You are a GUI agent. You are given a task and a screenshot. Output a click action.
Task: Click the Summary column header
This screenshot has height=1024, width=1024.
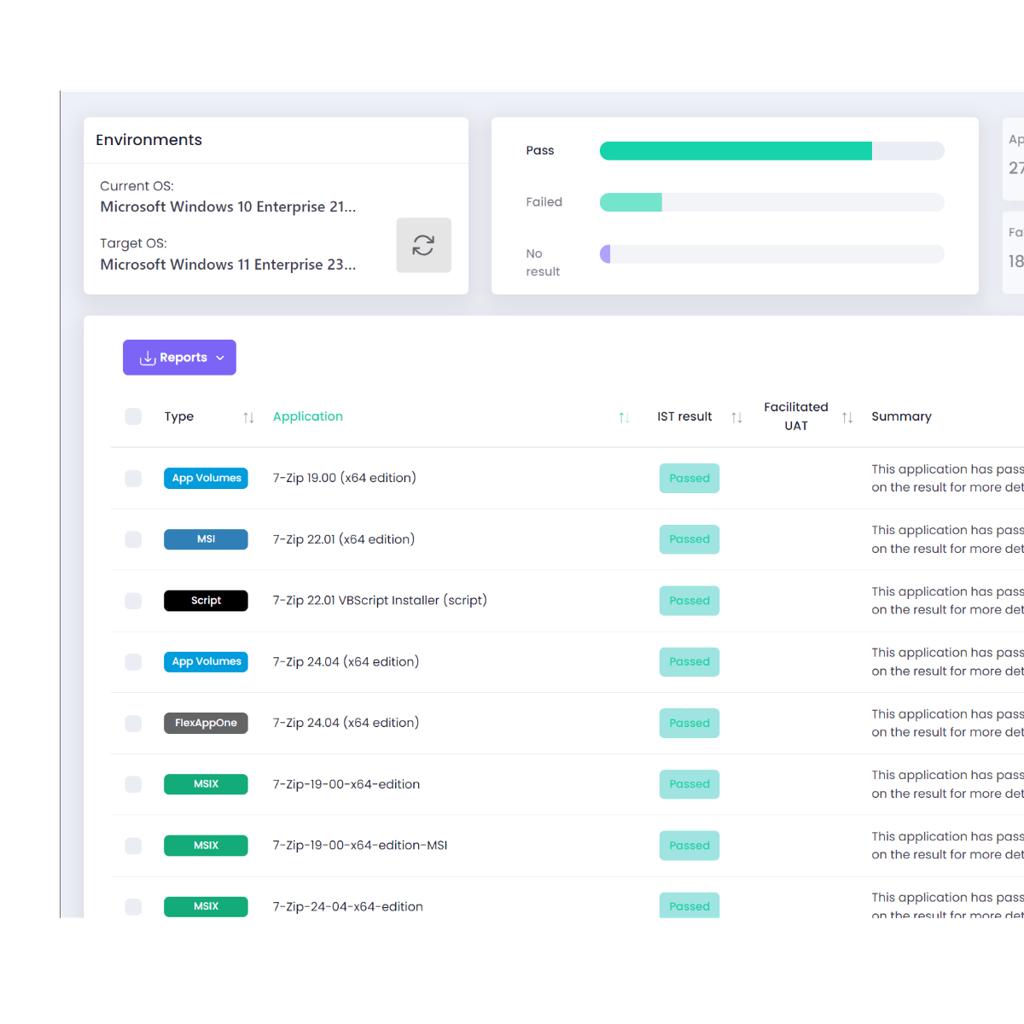[x=901, y=417]
